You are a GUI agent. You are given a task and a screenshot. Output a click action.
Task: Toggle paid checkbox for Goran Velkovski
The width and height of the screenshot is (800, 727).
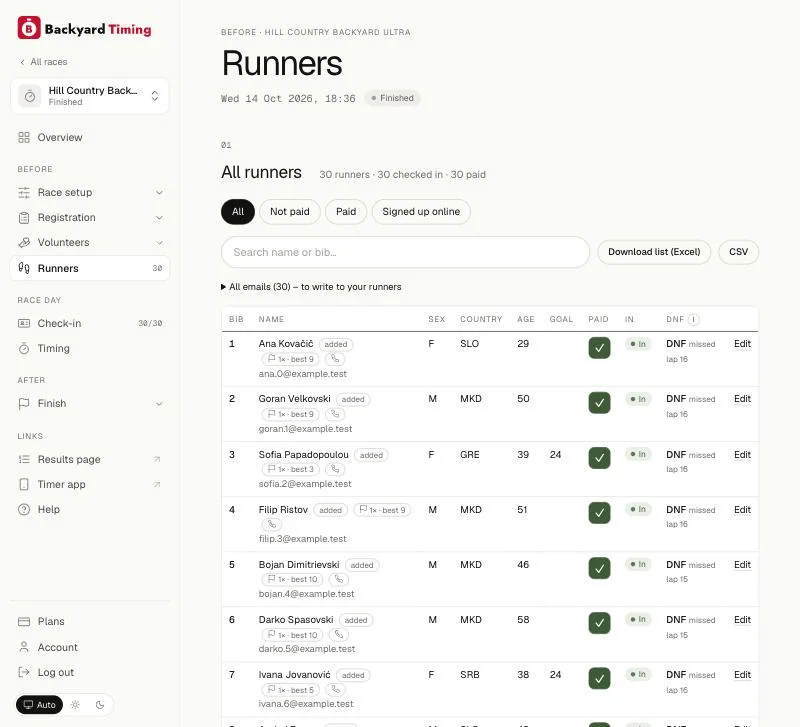[599, 403]
